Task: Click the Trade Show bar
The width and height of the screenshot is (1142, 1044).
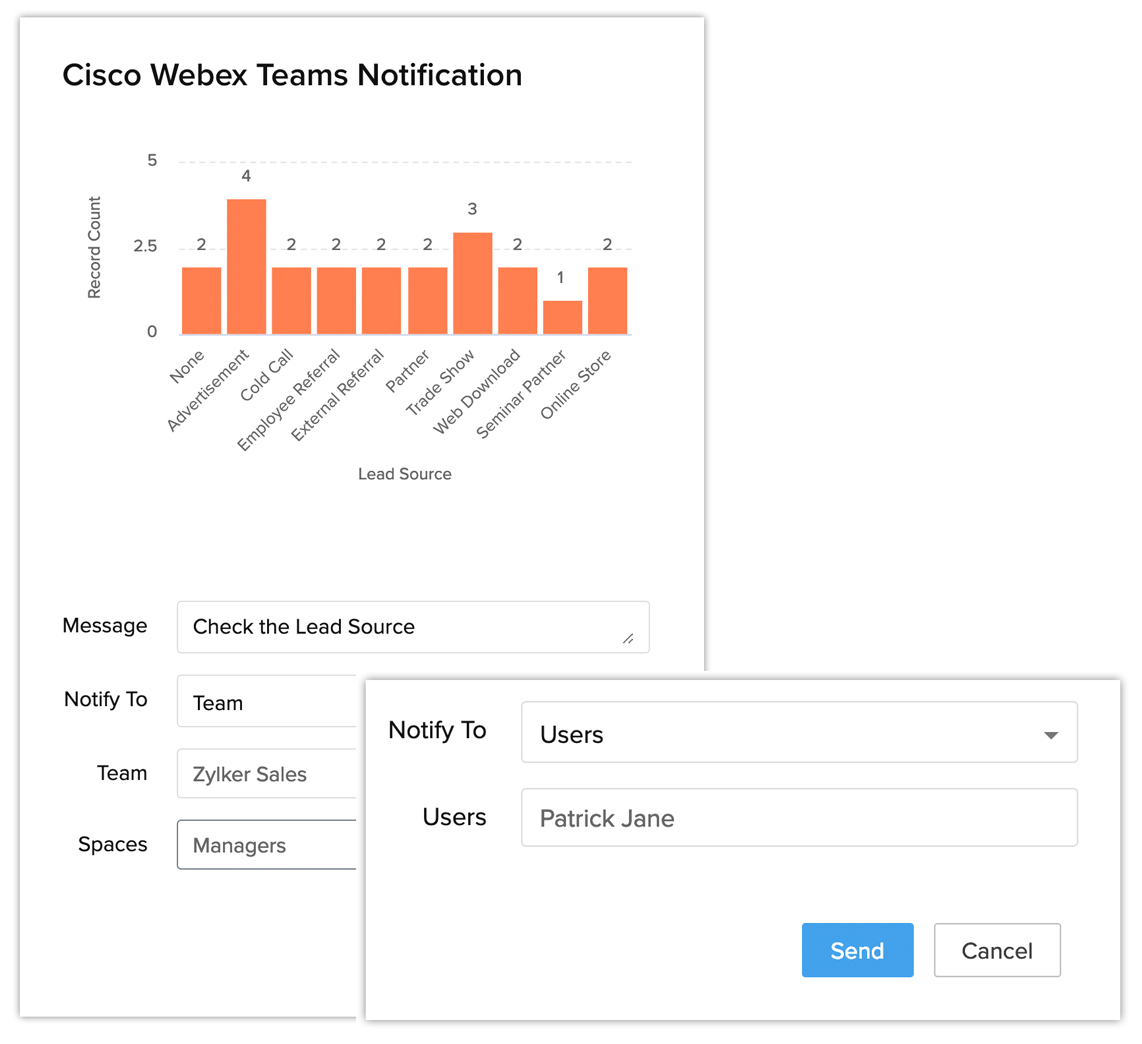Action: pyautogui.click(x=472, y=284)
